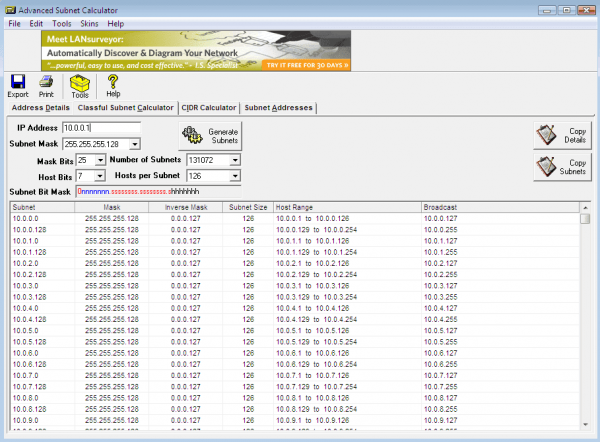600x442 pixels.
Task: Click the Export floppy disk icon
Action: [17, 83]
